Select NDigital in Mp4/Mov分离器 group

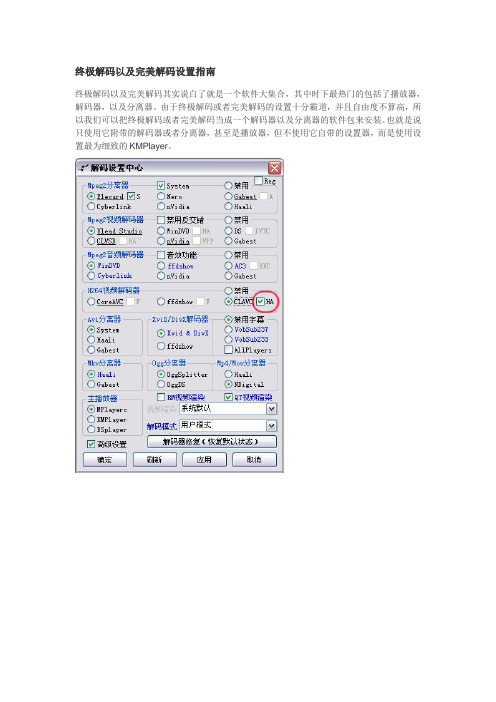coord(228,384)
